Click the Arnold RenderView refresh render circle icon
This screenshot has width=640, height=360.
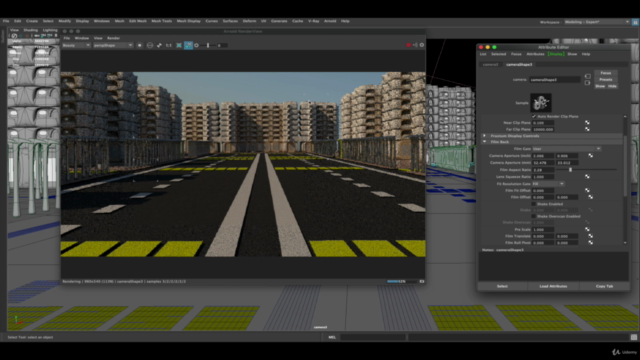tap(140, 45)
